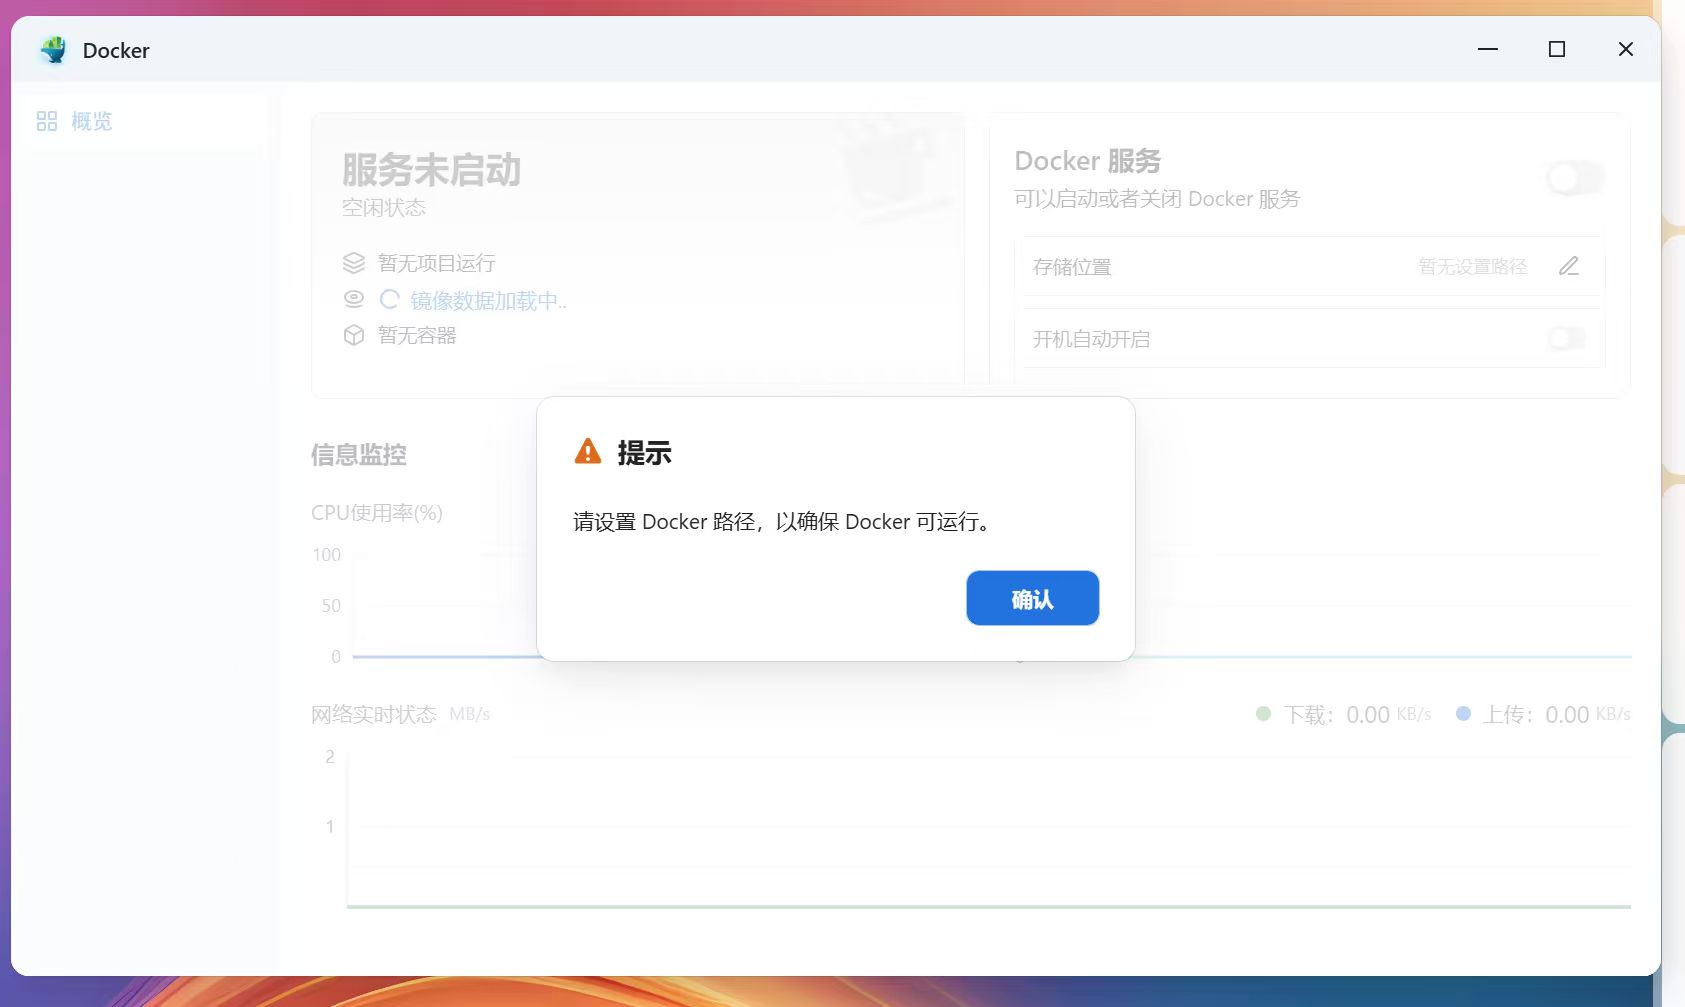Click the blue 上传 legend dot
Viewport: 1685px width, 1007px height.
pos(1463,714)
